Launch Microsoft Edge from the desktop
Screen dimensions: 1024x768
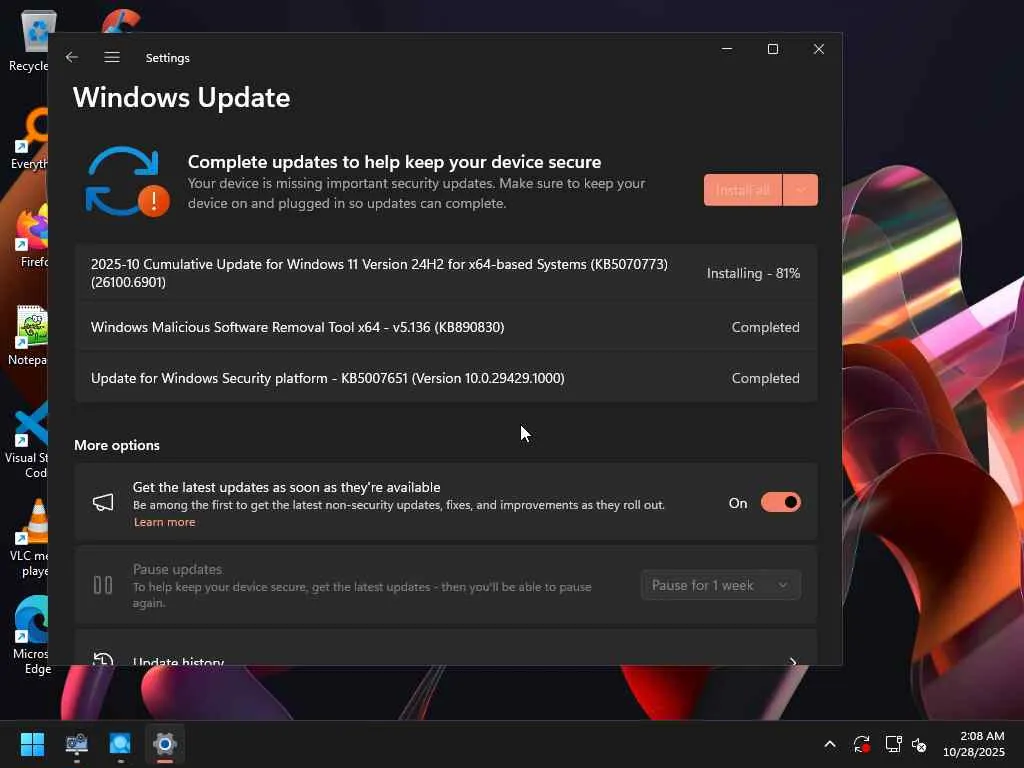point(31,635)
